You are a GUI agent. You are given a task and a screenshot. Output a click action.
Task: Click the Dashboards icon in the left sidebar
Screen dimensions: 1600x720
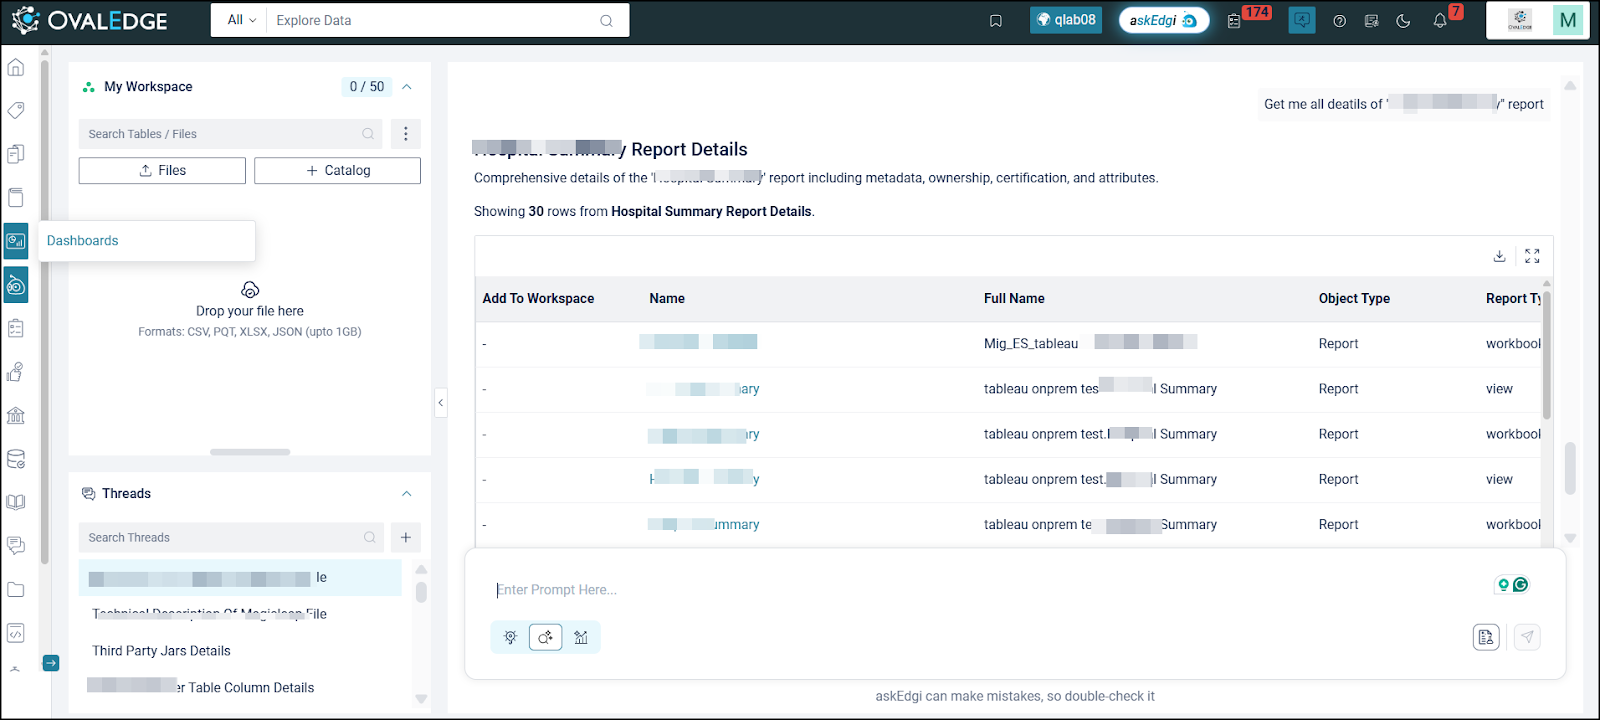click(16, 241)
